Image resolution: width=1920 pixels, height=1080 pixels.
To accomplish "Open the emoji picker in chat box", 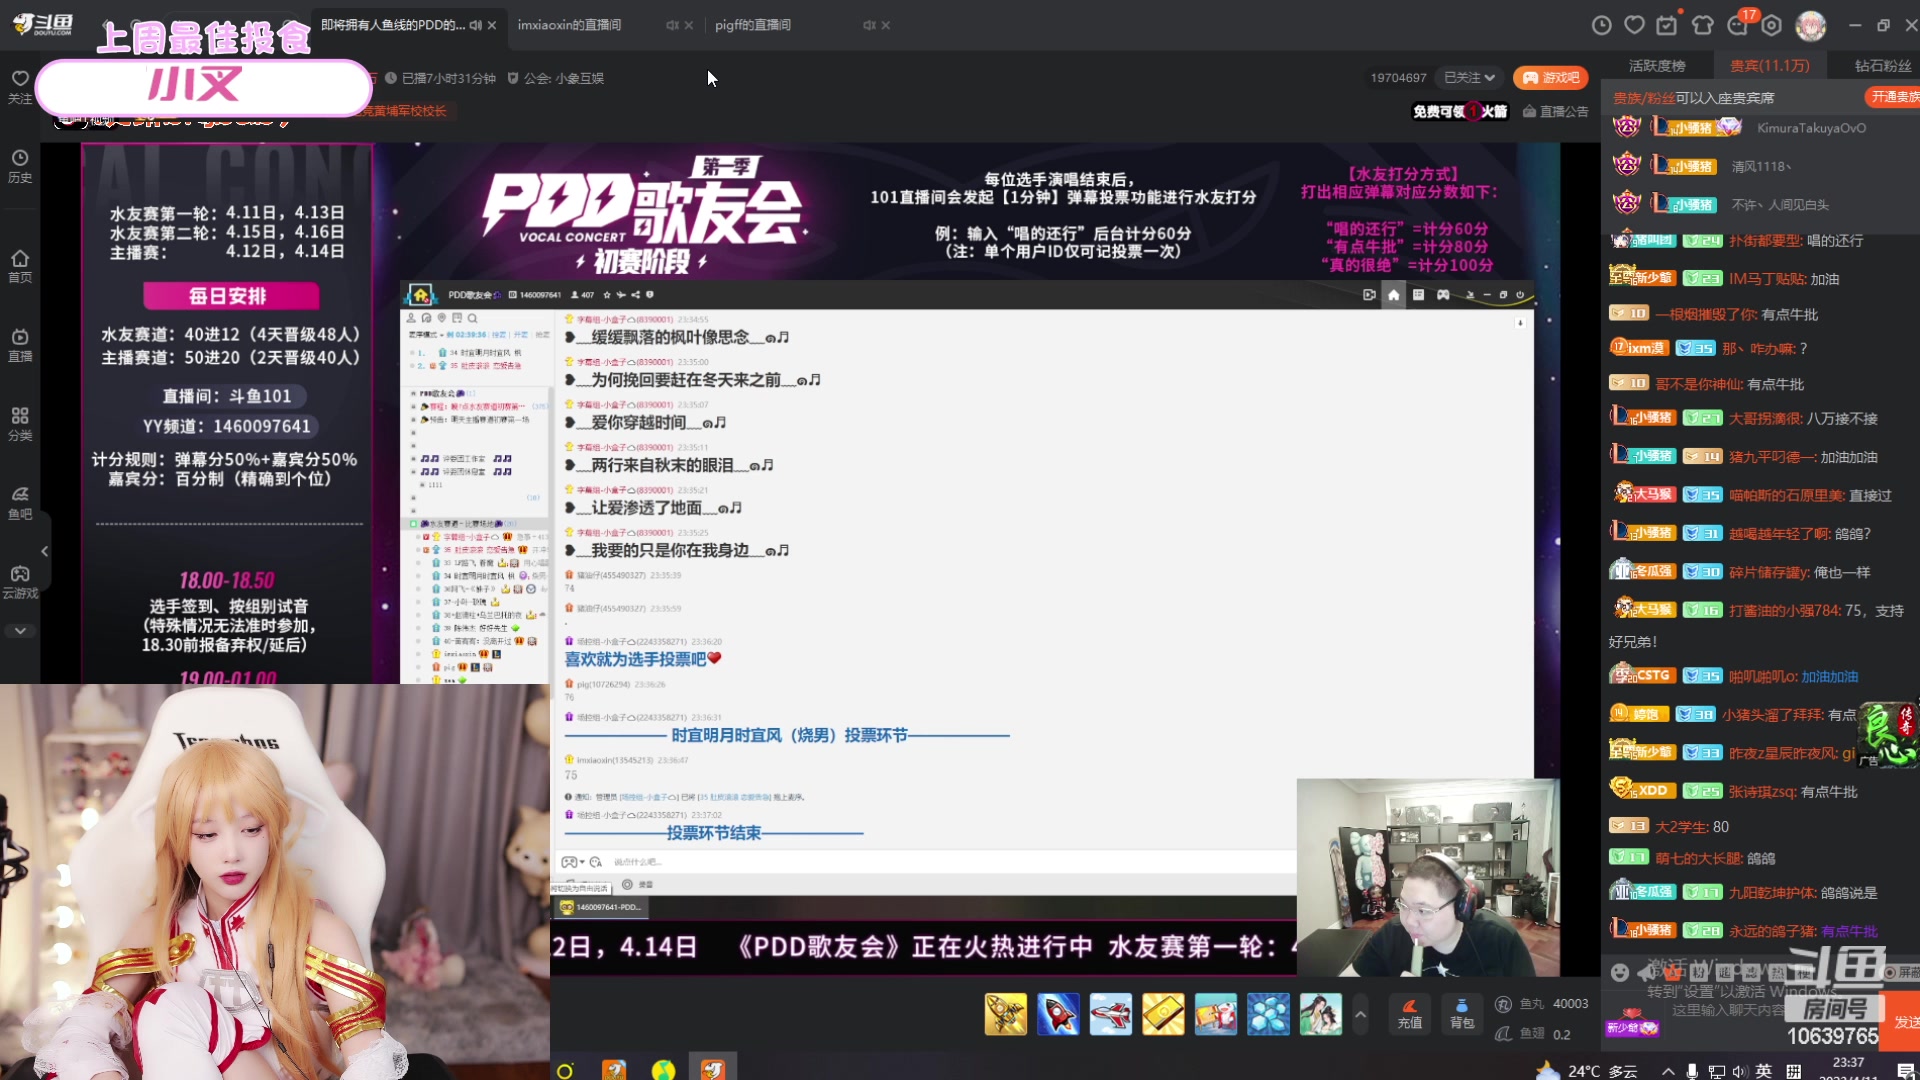I will pyautogui.click(x=1620, y=972).
